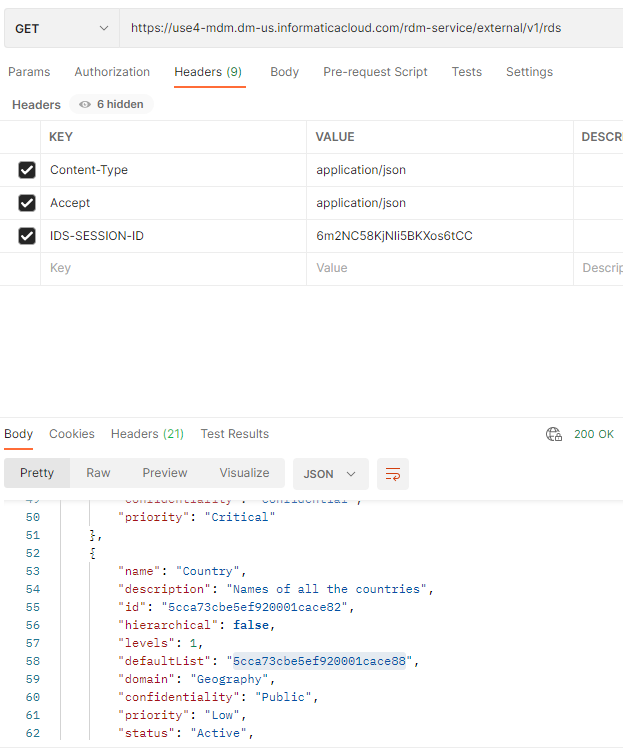Select the Headers (9) request tab
The width and height of the screenshot is (623, 755).
208,72
